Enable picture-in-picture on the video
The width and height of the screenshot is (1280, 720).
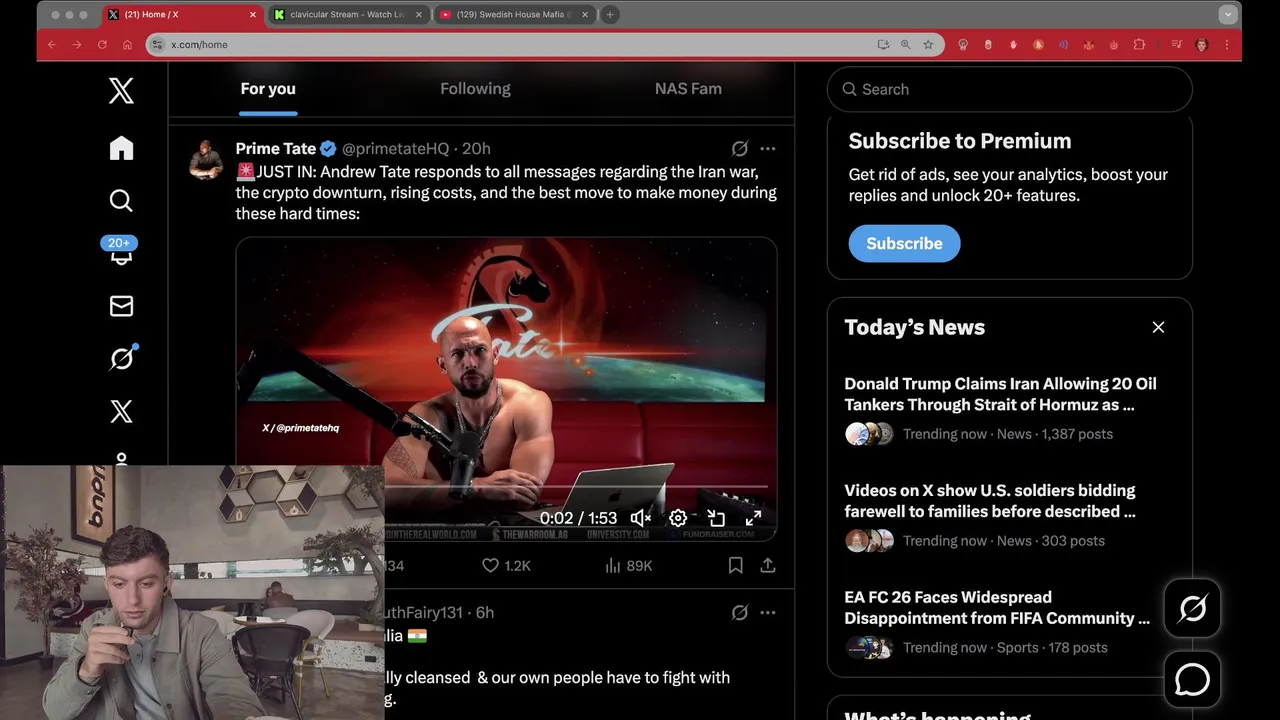pos(716,518)
